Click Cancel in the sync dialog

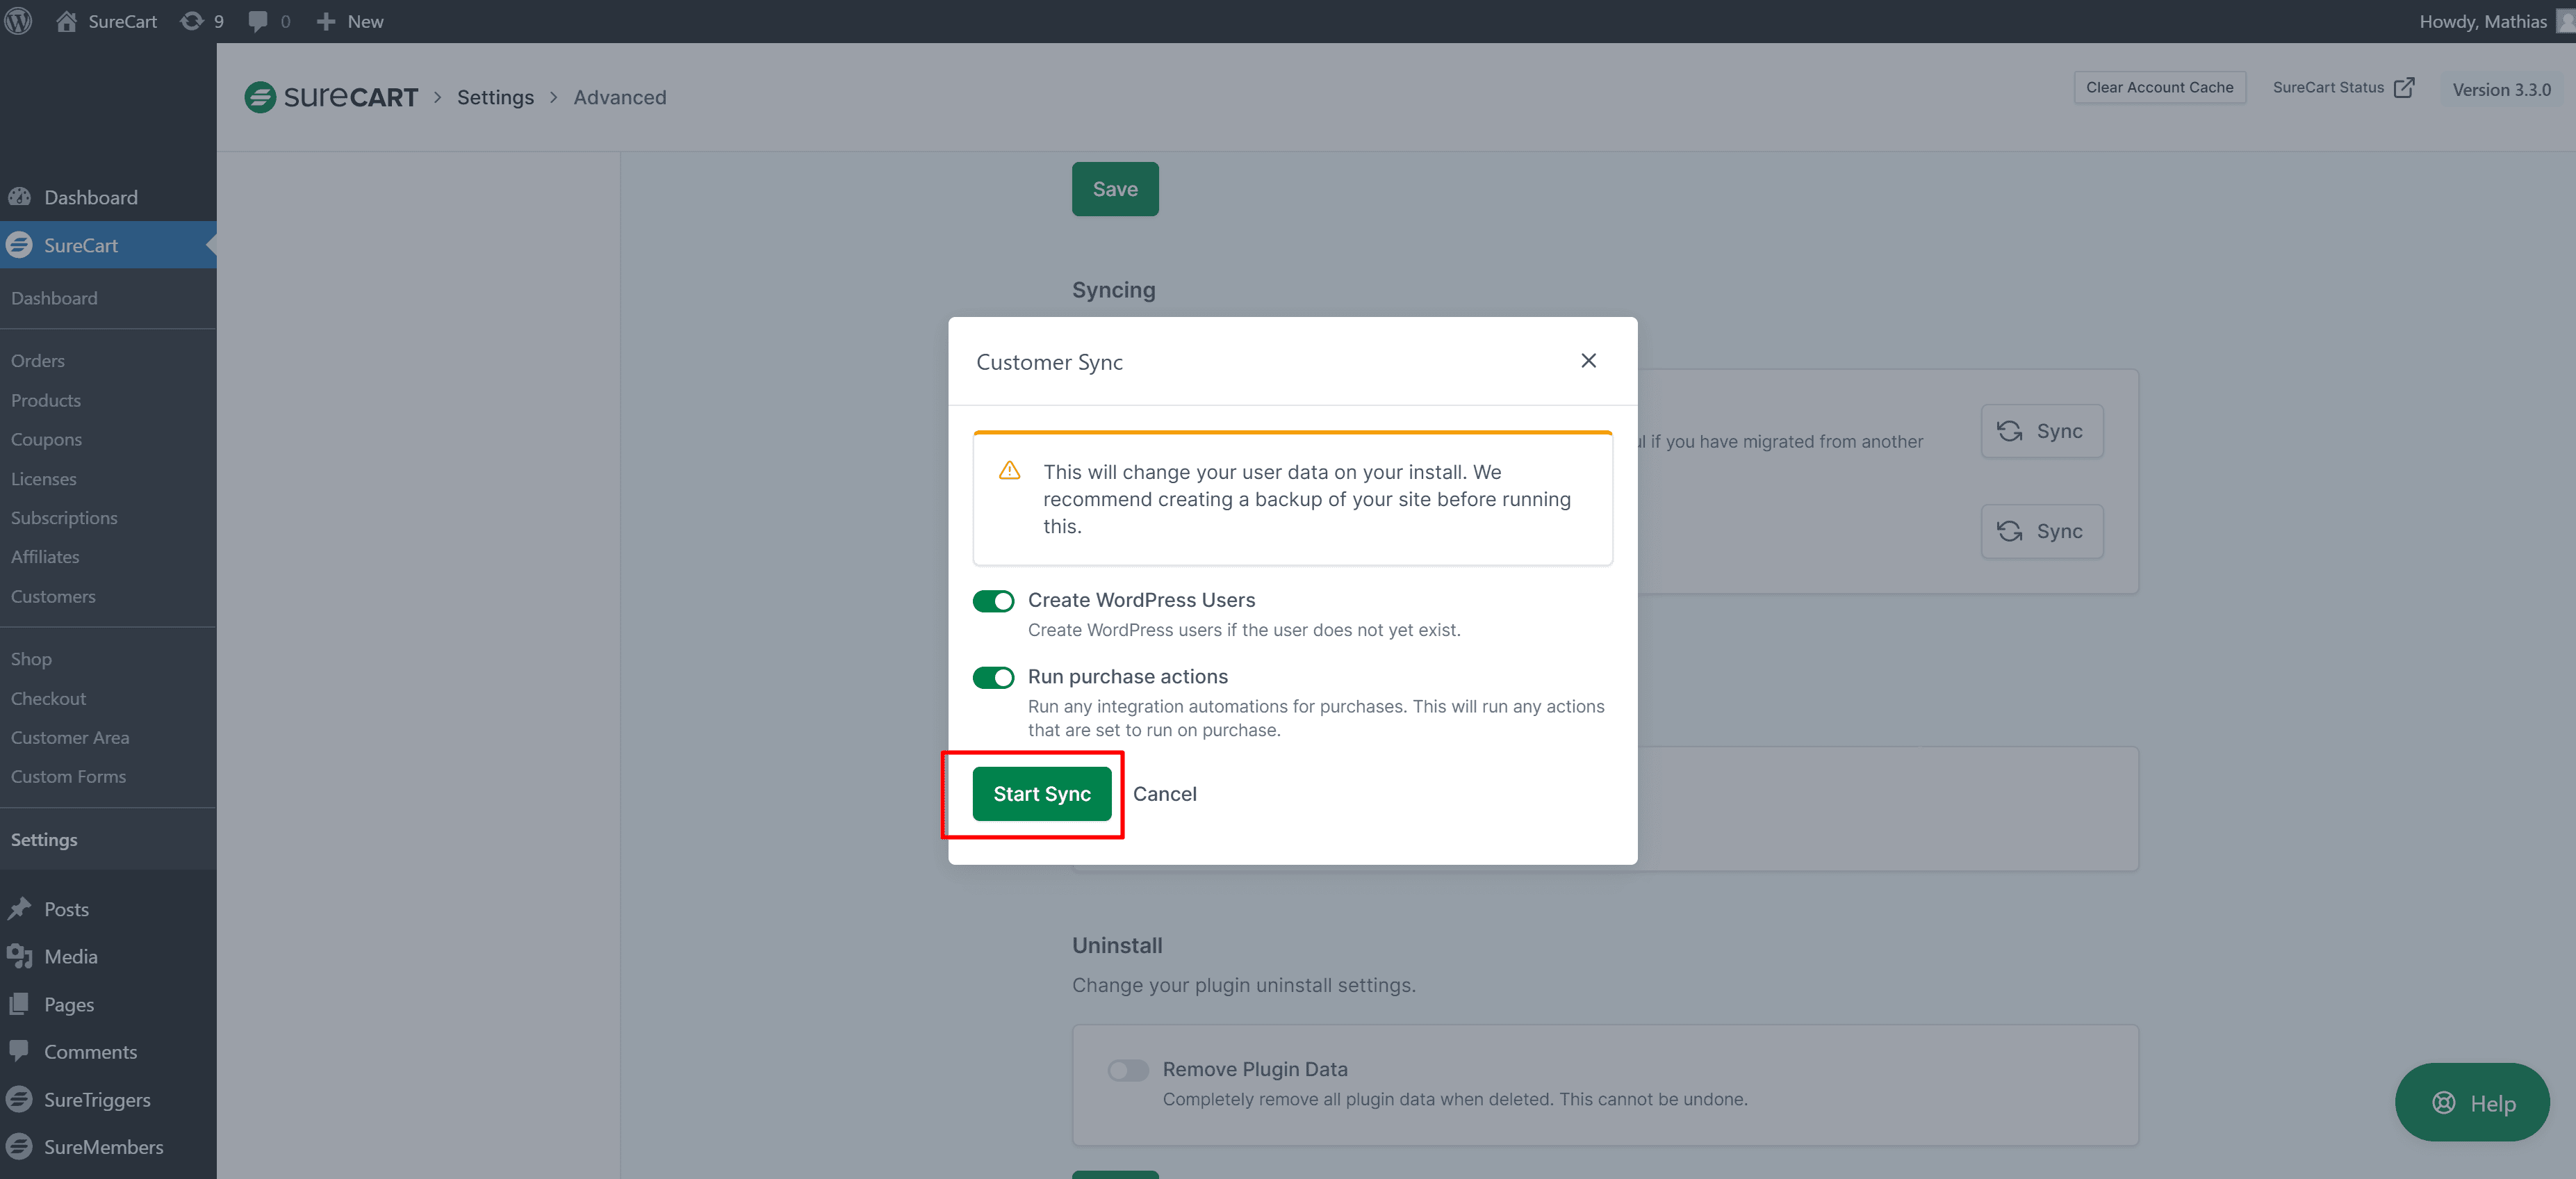[x=1164, y=793]
